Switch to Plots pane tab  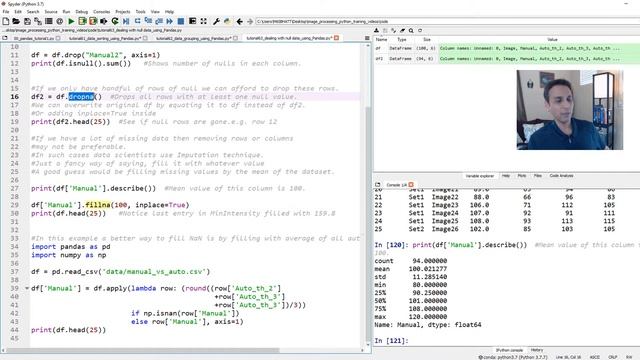[522, 176]
